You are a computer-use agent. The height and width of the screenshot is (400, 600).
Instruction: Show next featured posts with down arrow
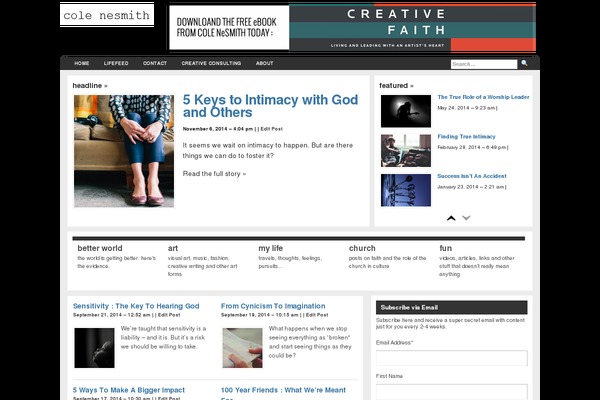coord(466,218)
